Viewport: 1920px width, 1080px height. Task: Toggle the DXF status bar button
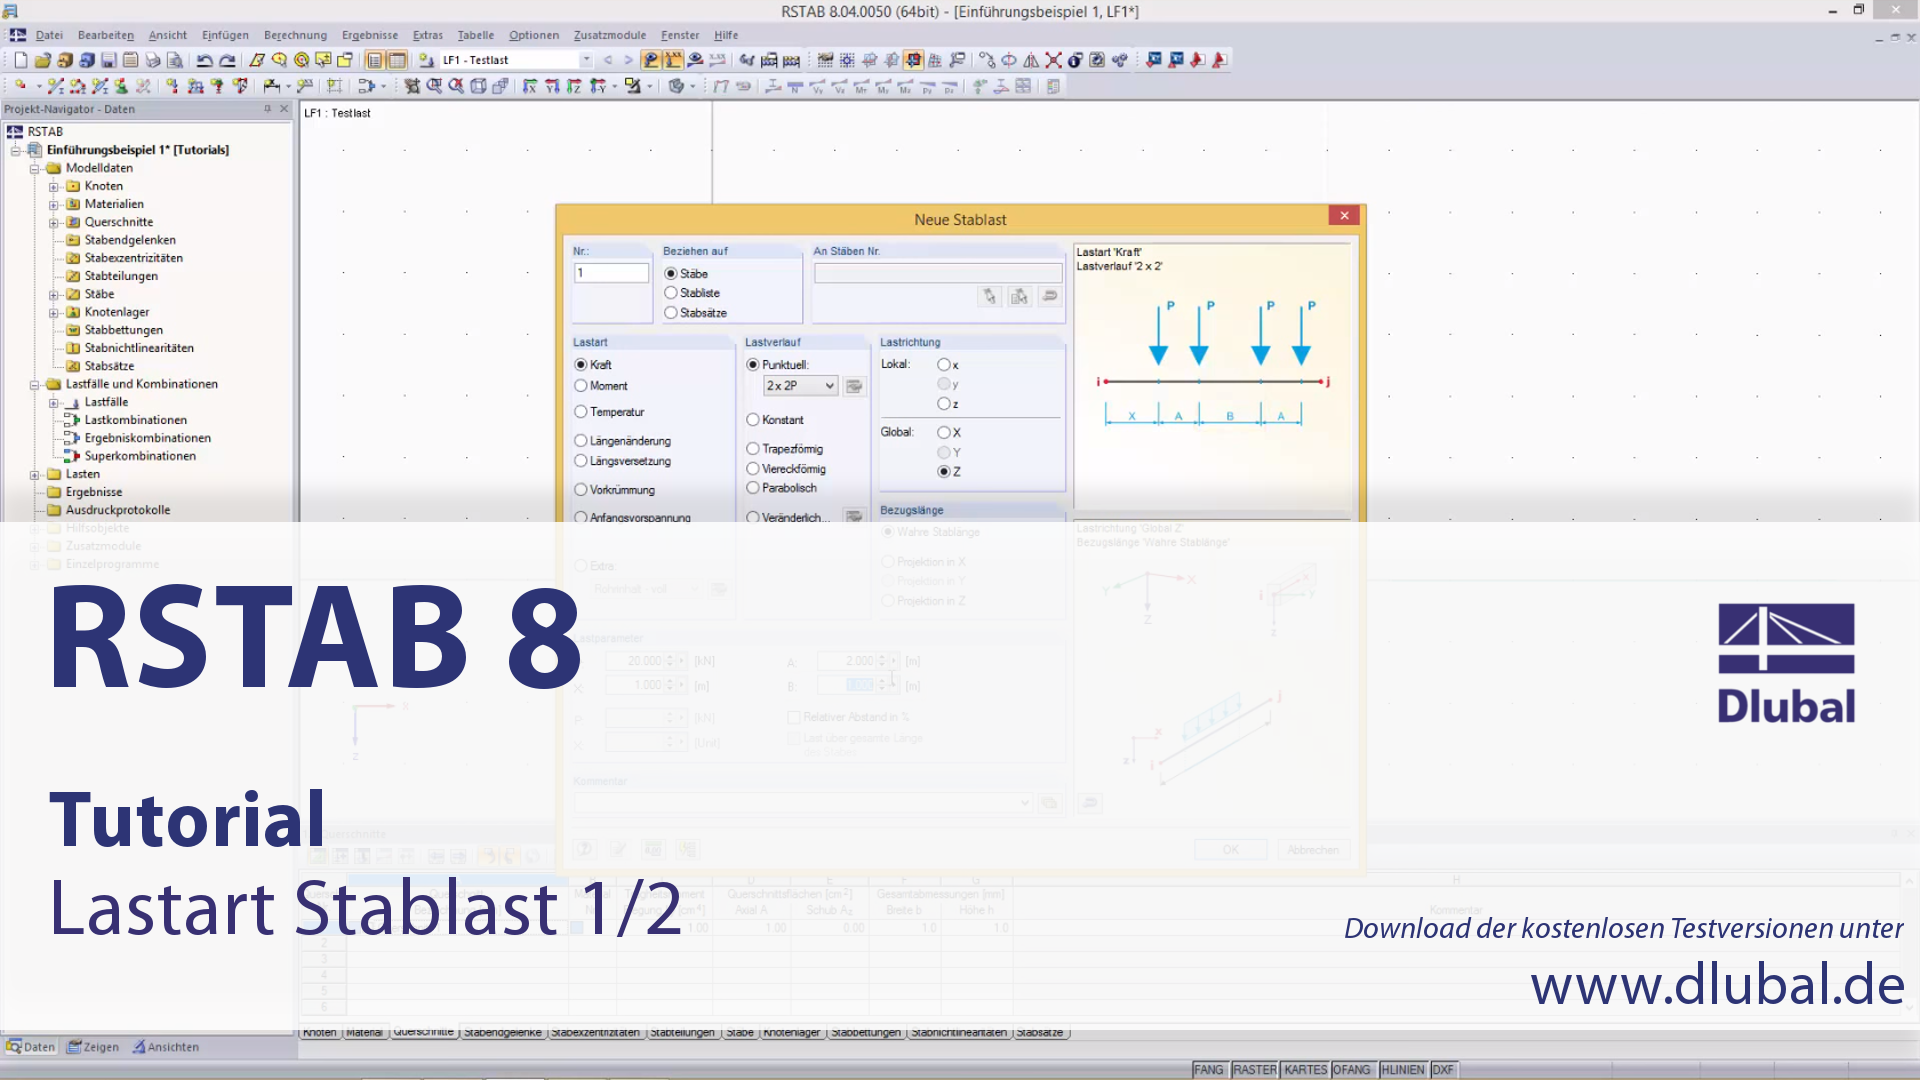click(x=1443, y=1070)
